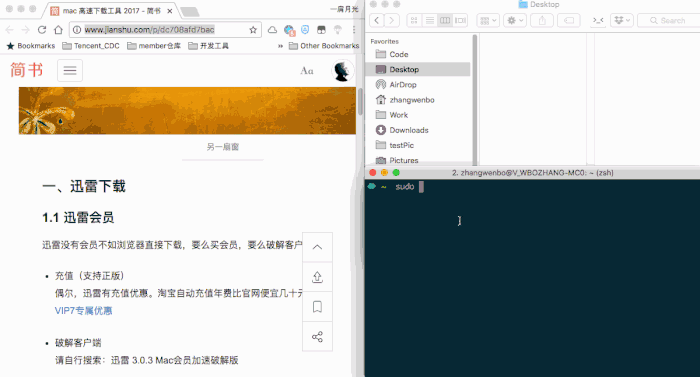The image size is (700, 377).
Task: Click 另一扇窗 caption text
Action: tap(223, 147)
